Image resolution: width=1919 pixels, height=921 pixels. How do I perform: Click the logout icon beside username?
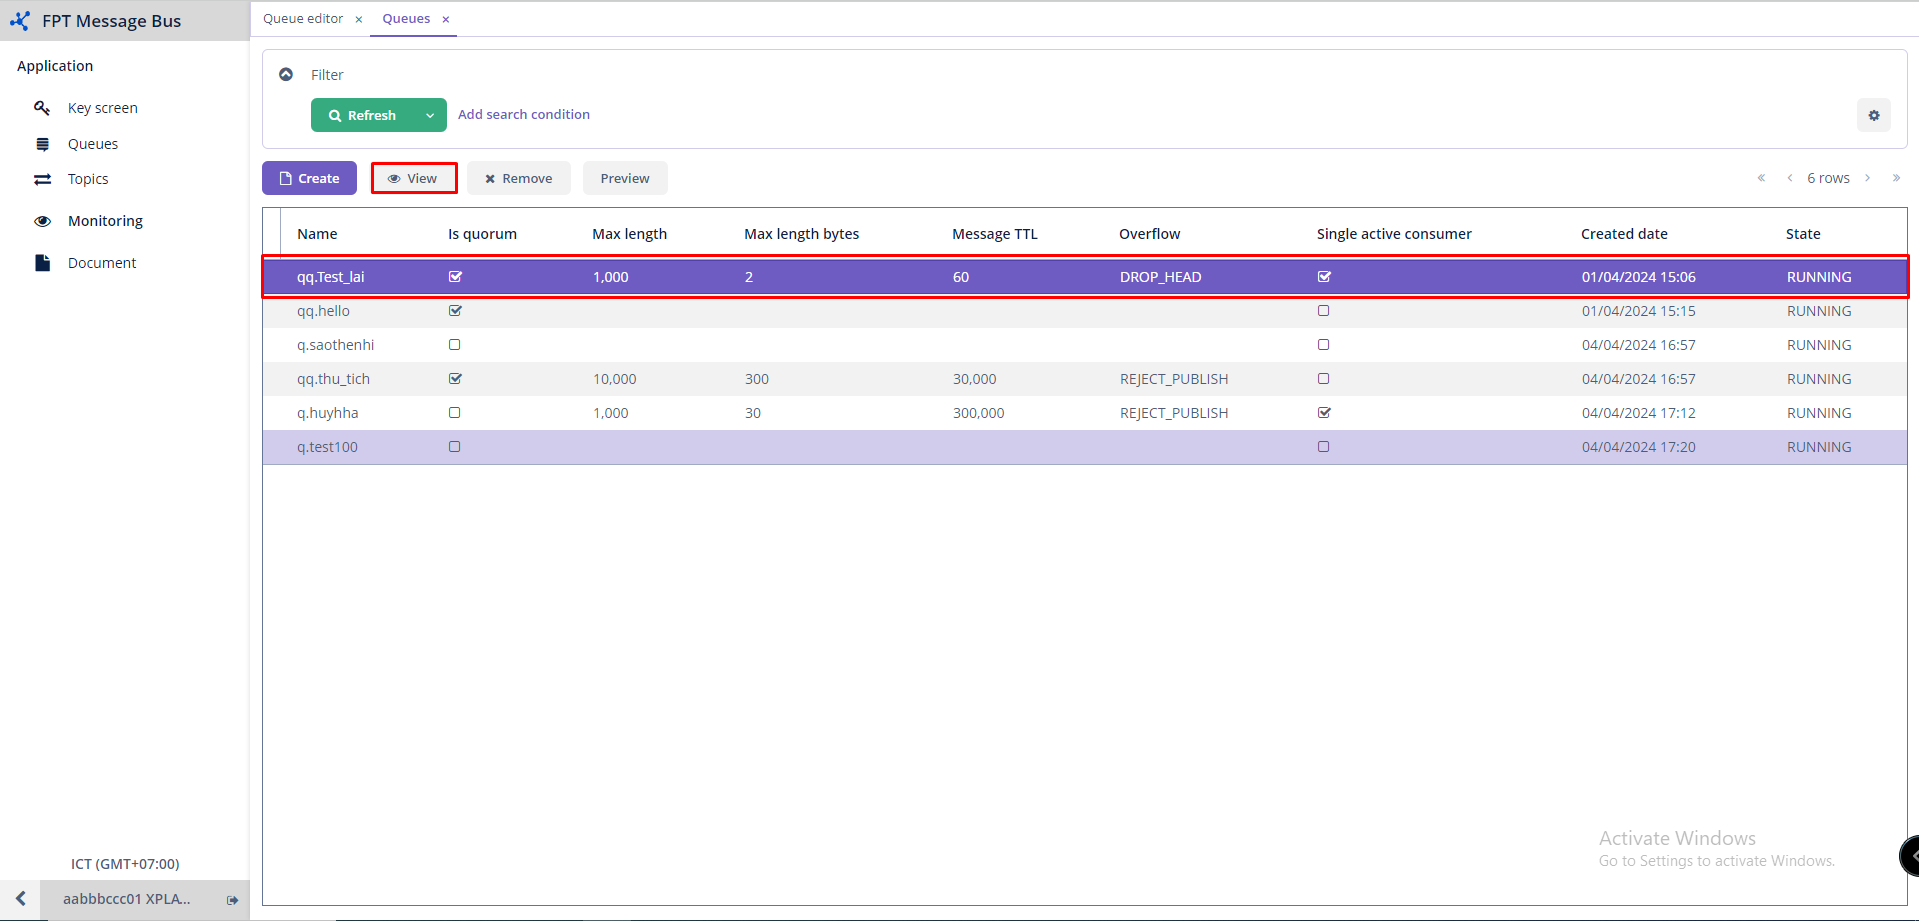click(x=232, y=900)
